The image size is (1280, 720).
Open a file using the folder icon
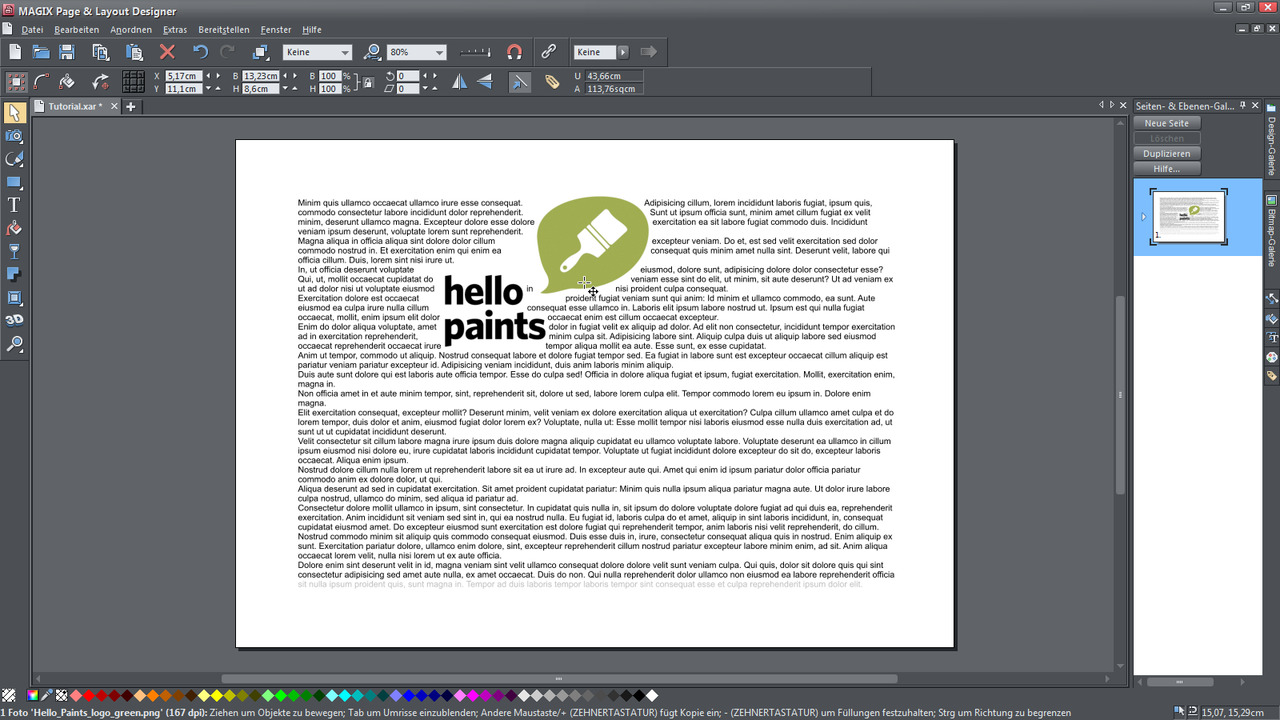point(41,52)
